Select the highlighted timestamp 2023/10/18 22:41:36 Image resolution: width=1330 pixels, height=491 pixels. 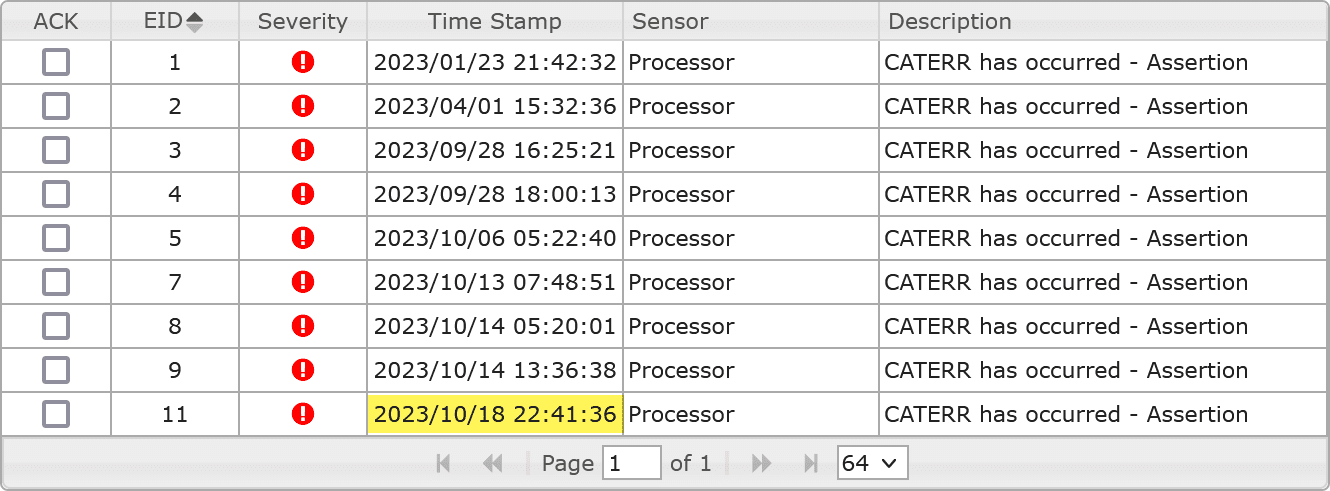coord(495,414)
